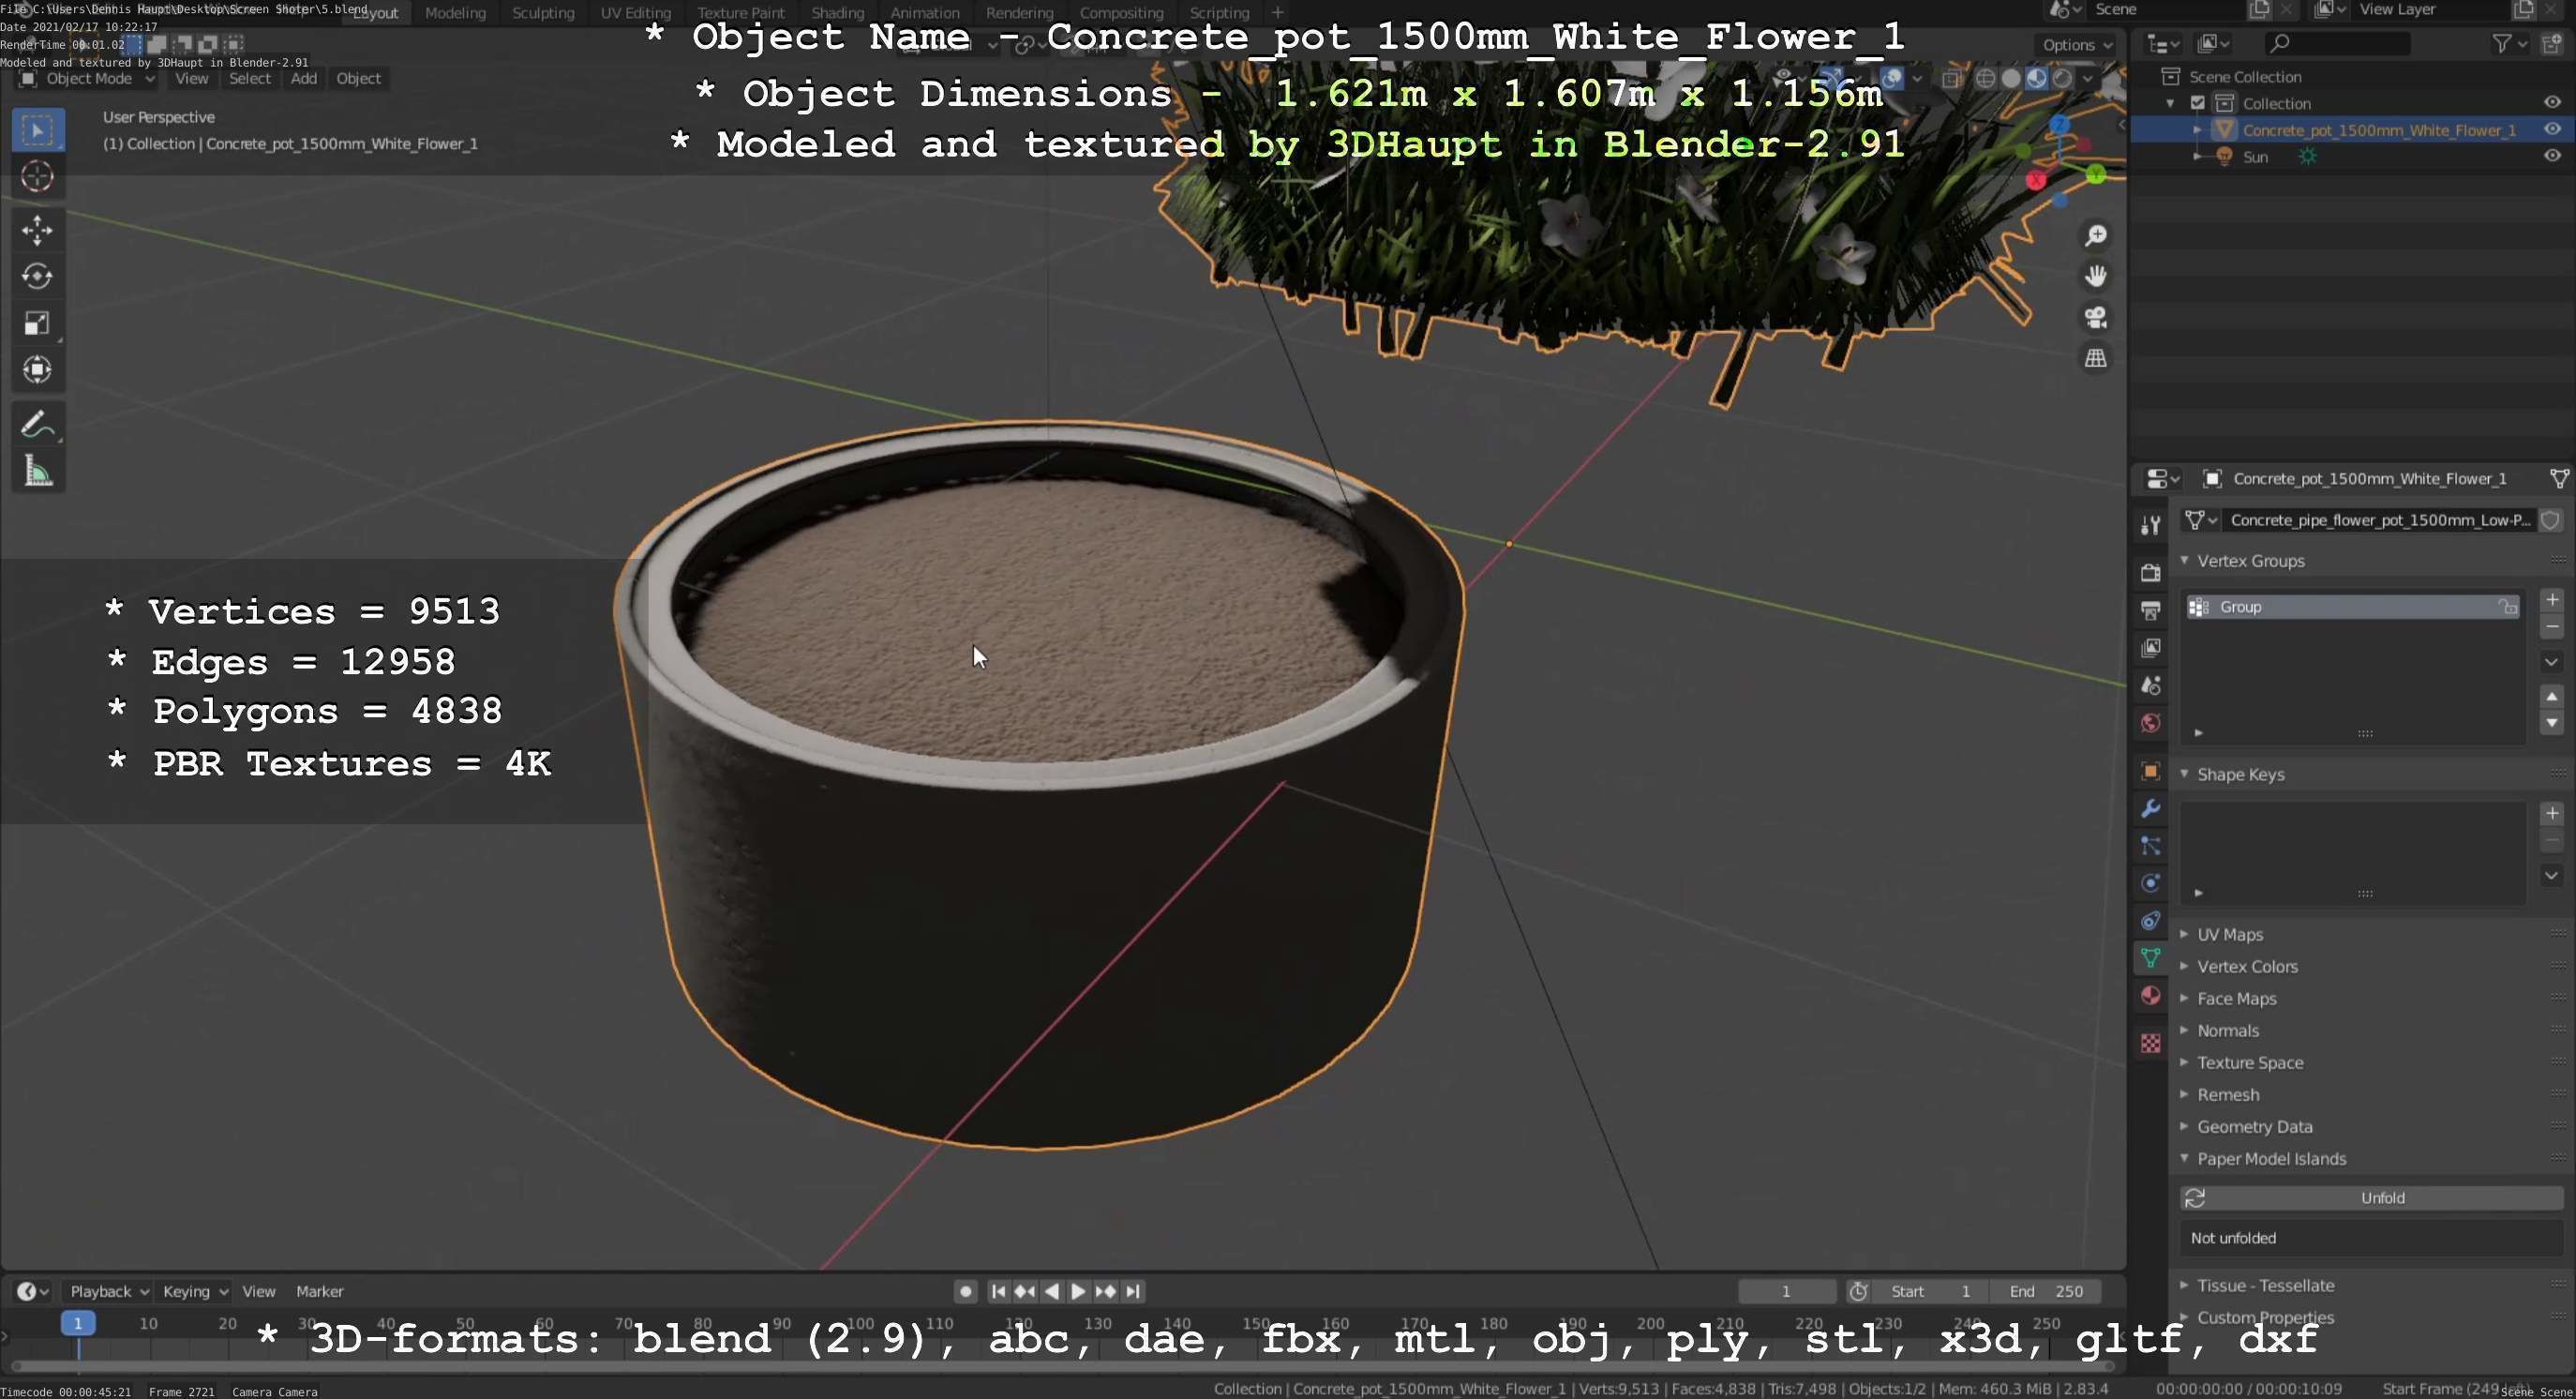Open Texture properties checker tab

click(x=2150, y=1043)
